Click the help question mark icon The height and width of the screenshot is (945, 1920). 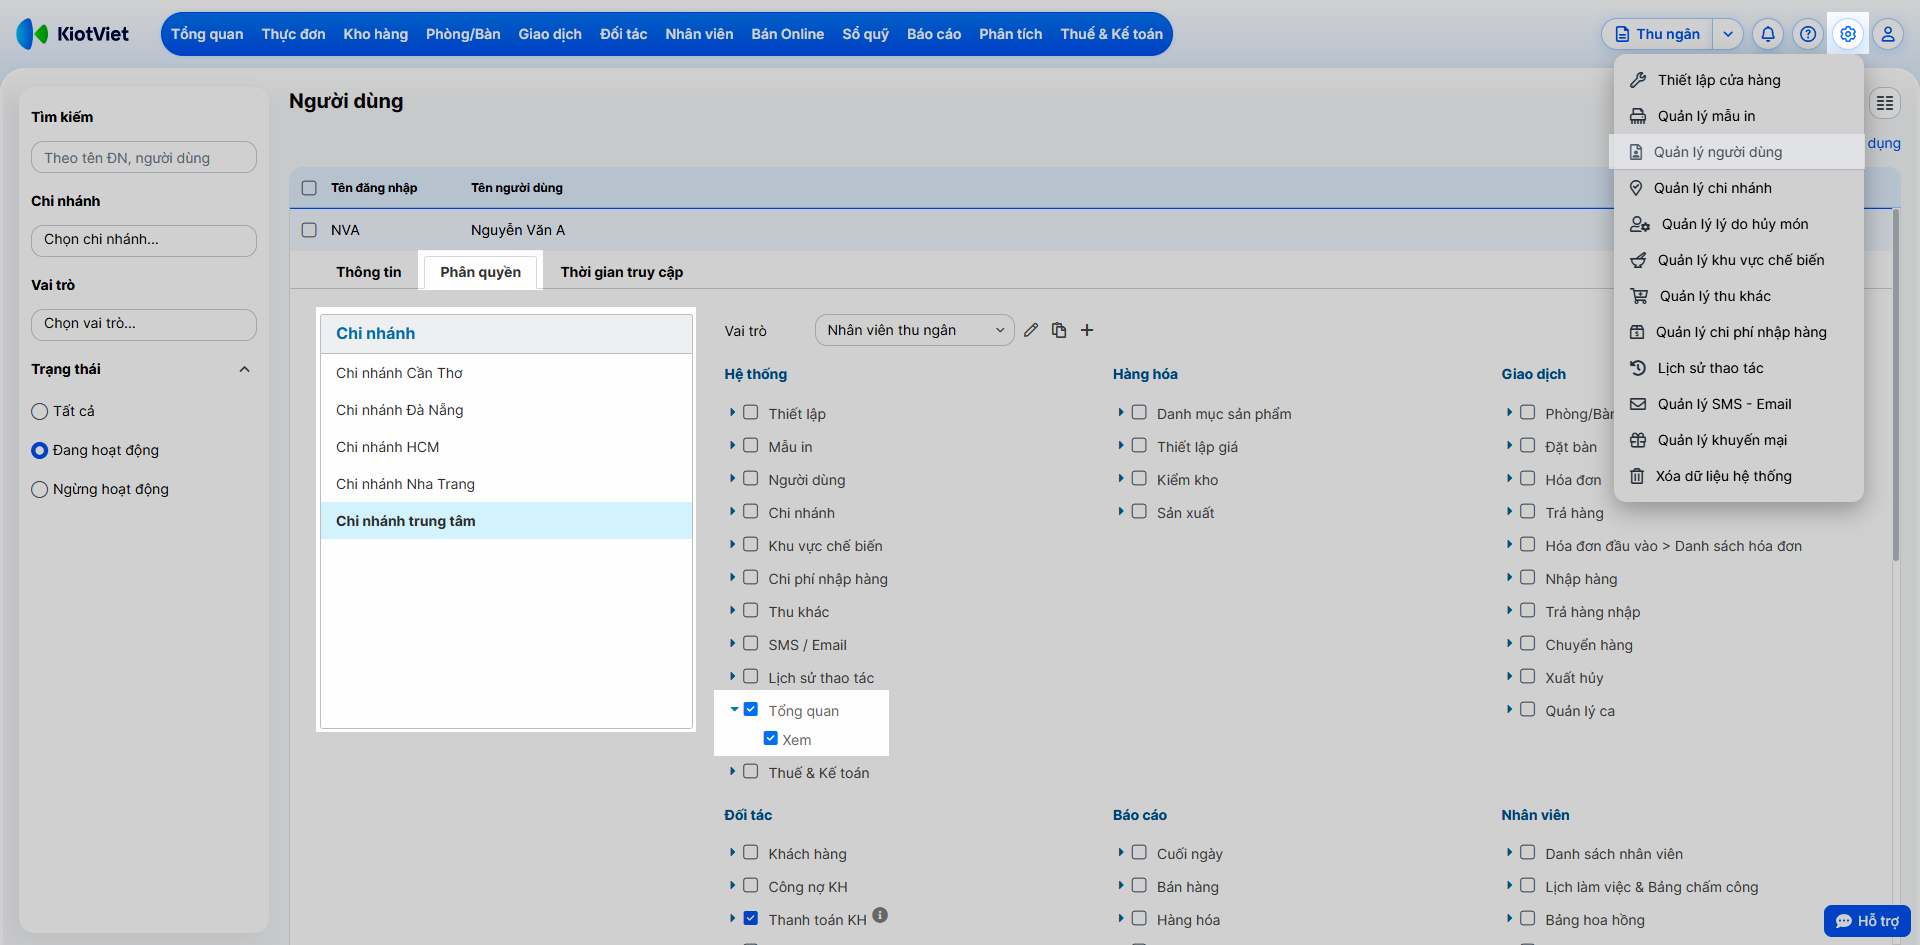[x=1808, y=34]
